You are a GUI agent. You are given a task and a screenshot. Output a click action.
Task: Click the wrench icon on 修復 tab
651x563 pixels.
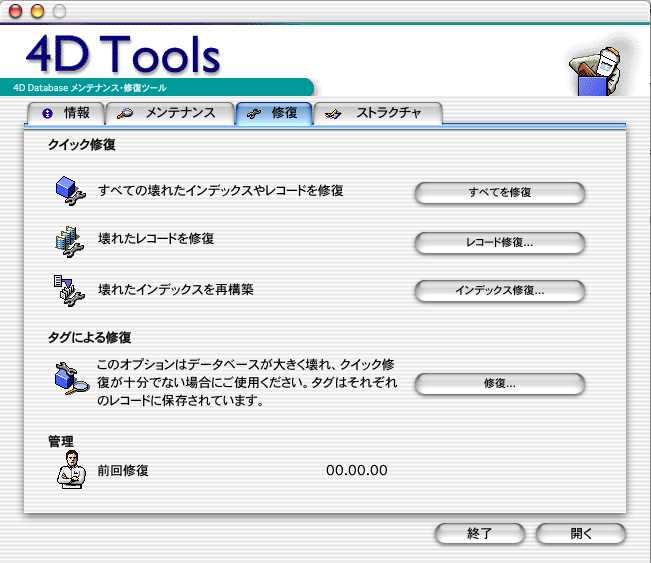[254, 114]
